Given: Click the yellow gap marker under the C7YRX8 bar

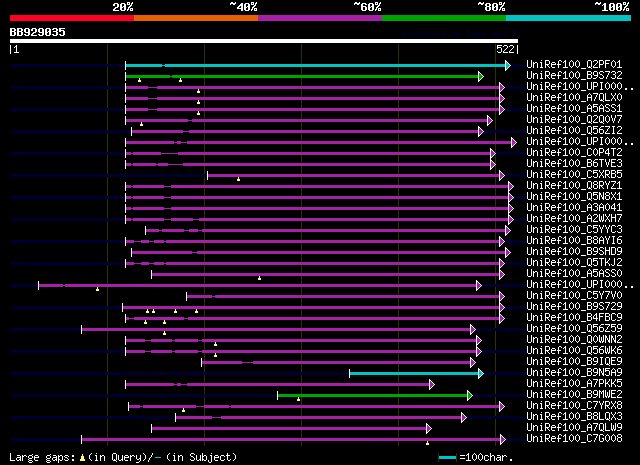Looking at the screenshot, I should coord(183,410).
